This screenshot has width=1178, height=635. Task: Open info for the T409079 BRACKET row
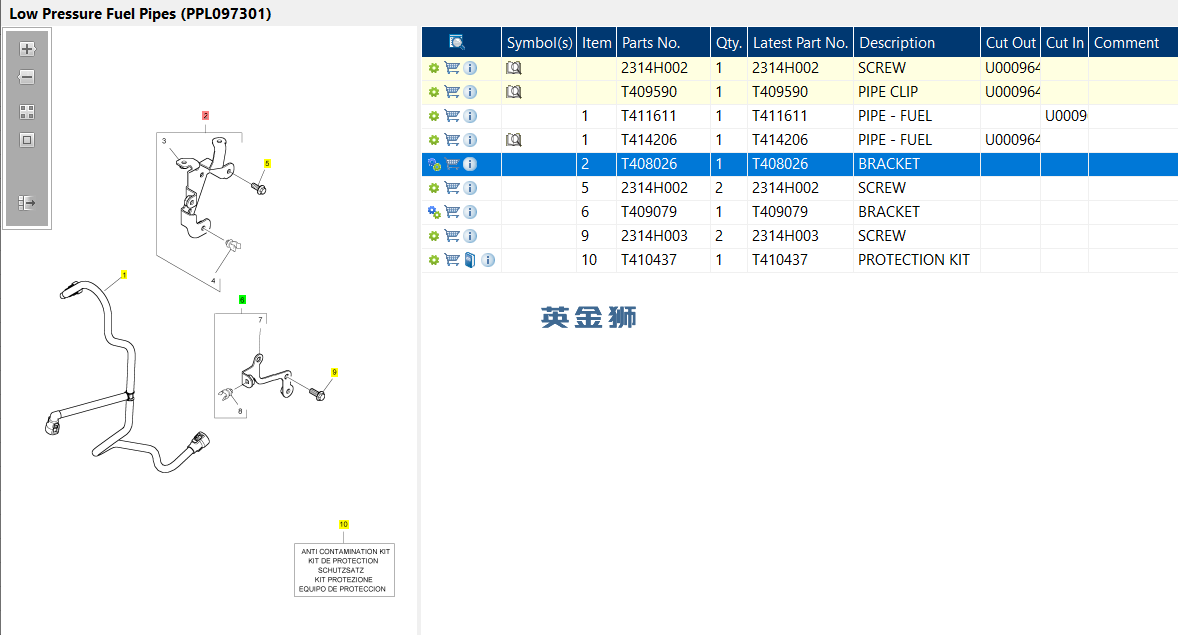(470, 212)
